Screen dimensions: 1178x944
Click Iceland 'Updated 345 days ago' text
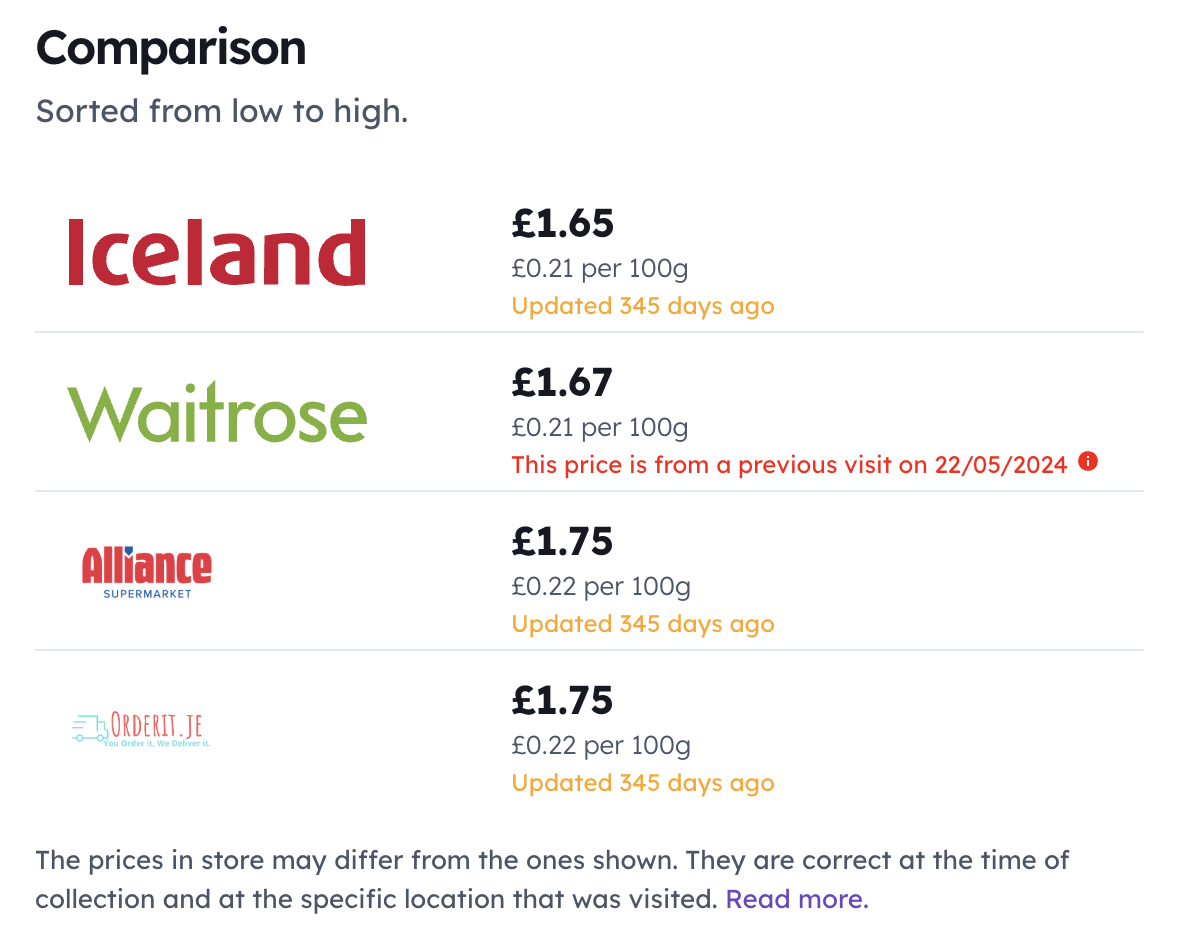coord(643,306)
